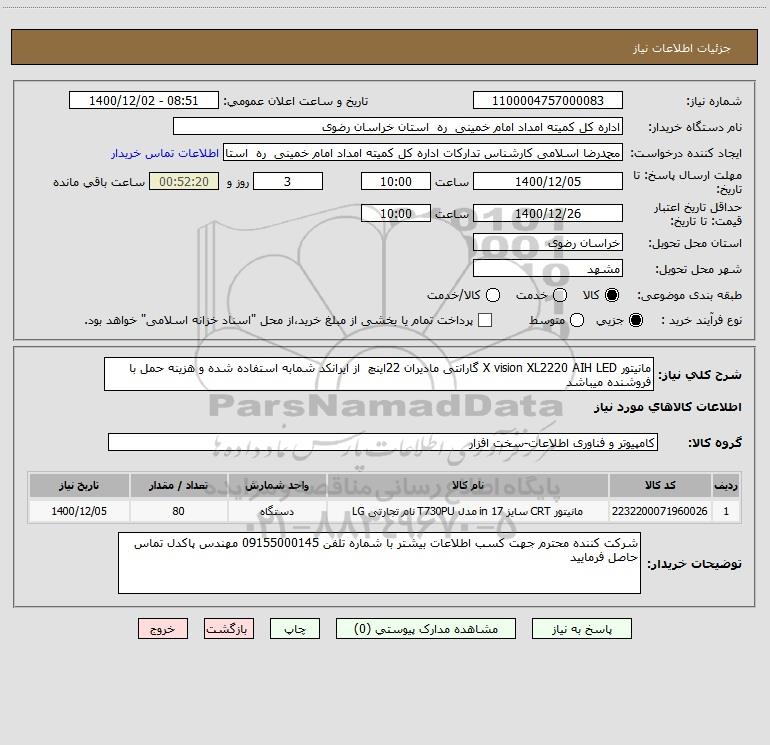The width and height of the screenshot is (770, 745).
Task: Click the شرح کلی نیاز description box
Action: pos(379,374)
